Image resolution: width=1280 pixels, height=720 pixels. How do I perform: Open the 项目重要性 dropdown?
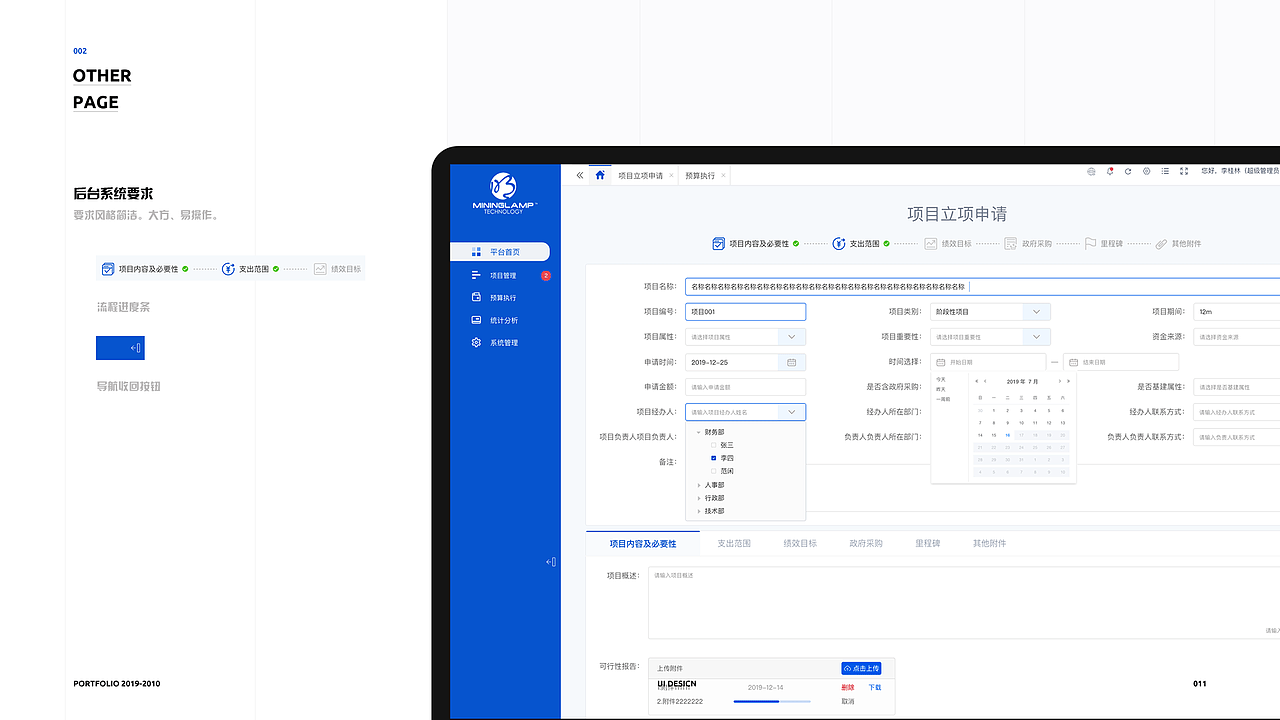pos(990,337)
